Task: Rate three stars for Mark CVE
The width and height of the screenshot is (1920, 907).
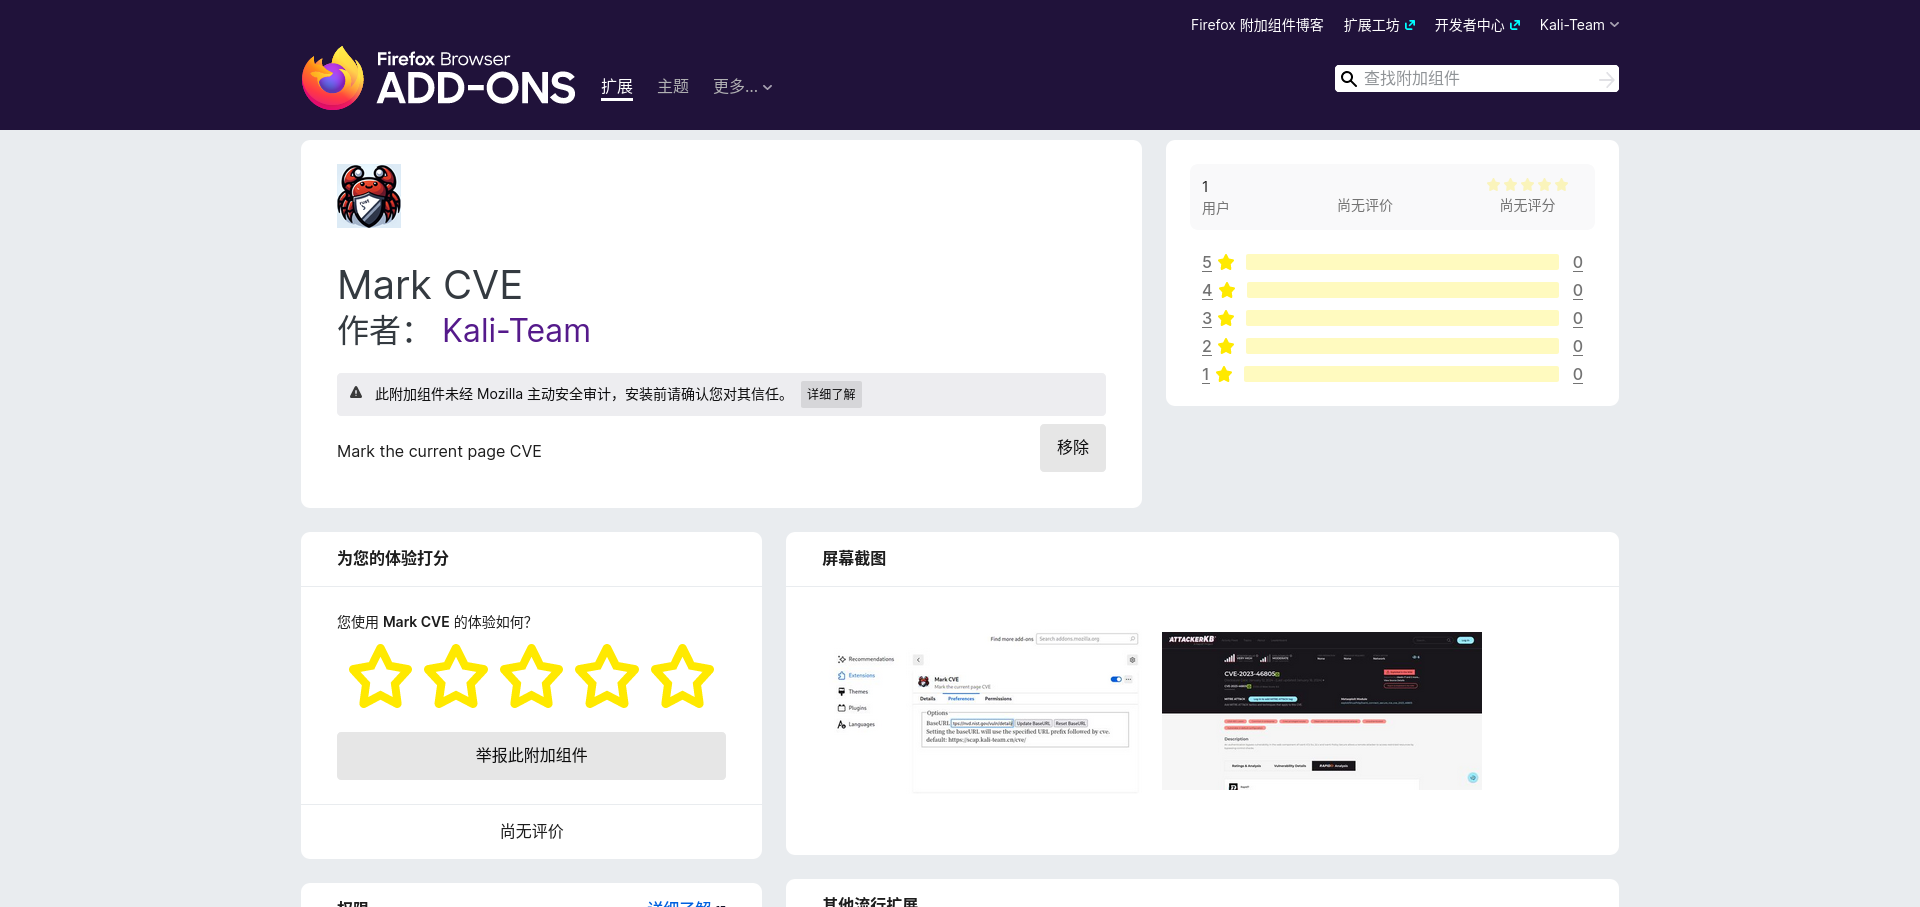Action: point(531,677)
